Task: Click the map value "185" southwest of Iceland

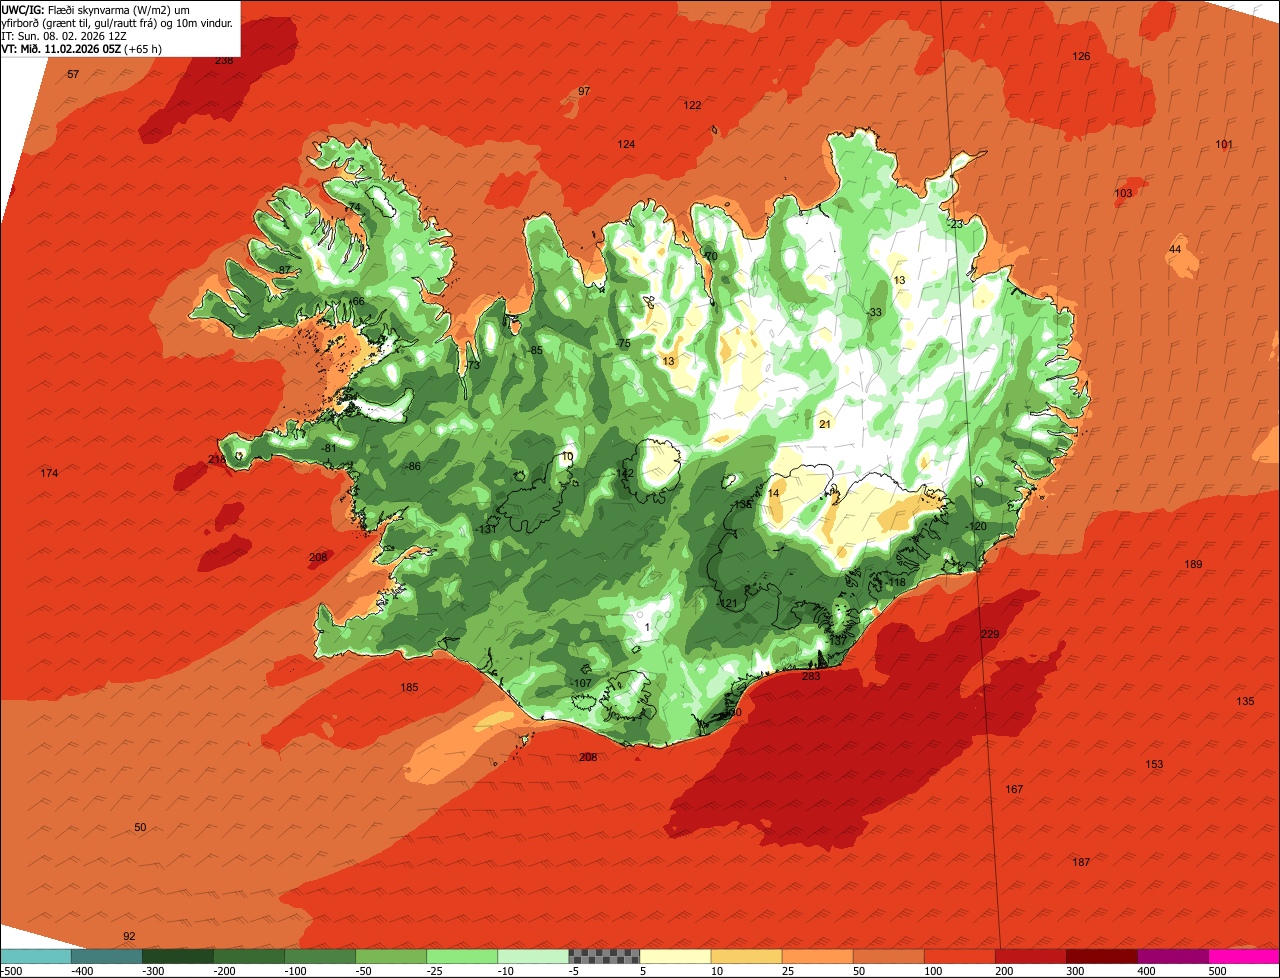Action: coord(409,688)
